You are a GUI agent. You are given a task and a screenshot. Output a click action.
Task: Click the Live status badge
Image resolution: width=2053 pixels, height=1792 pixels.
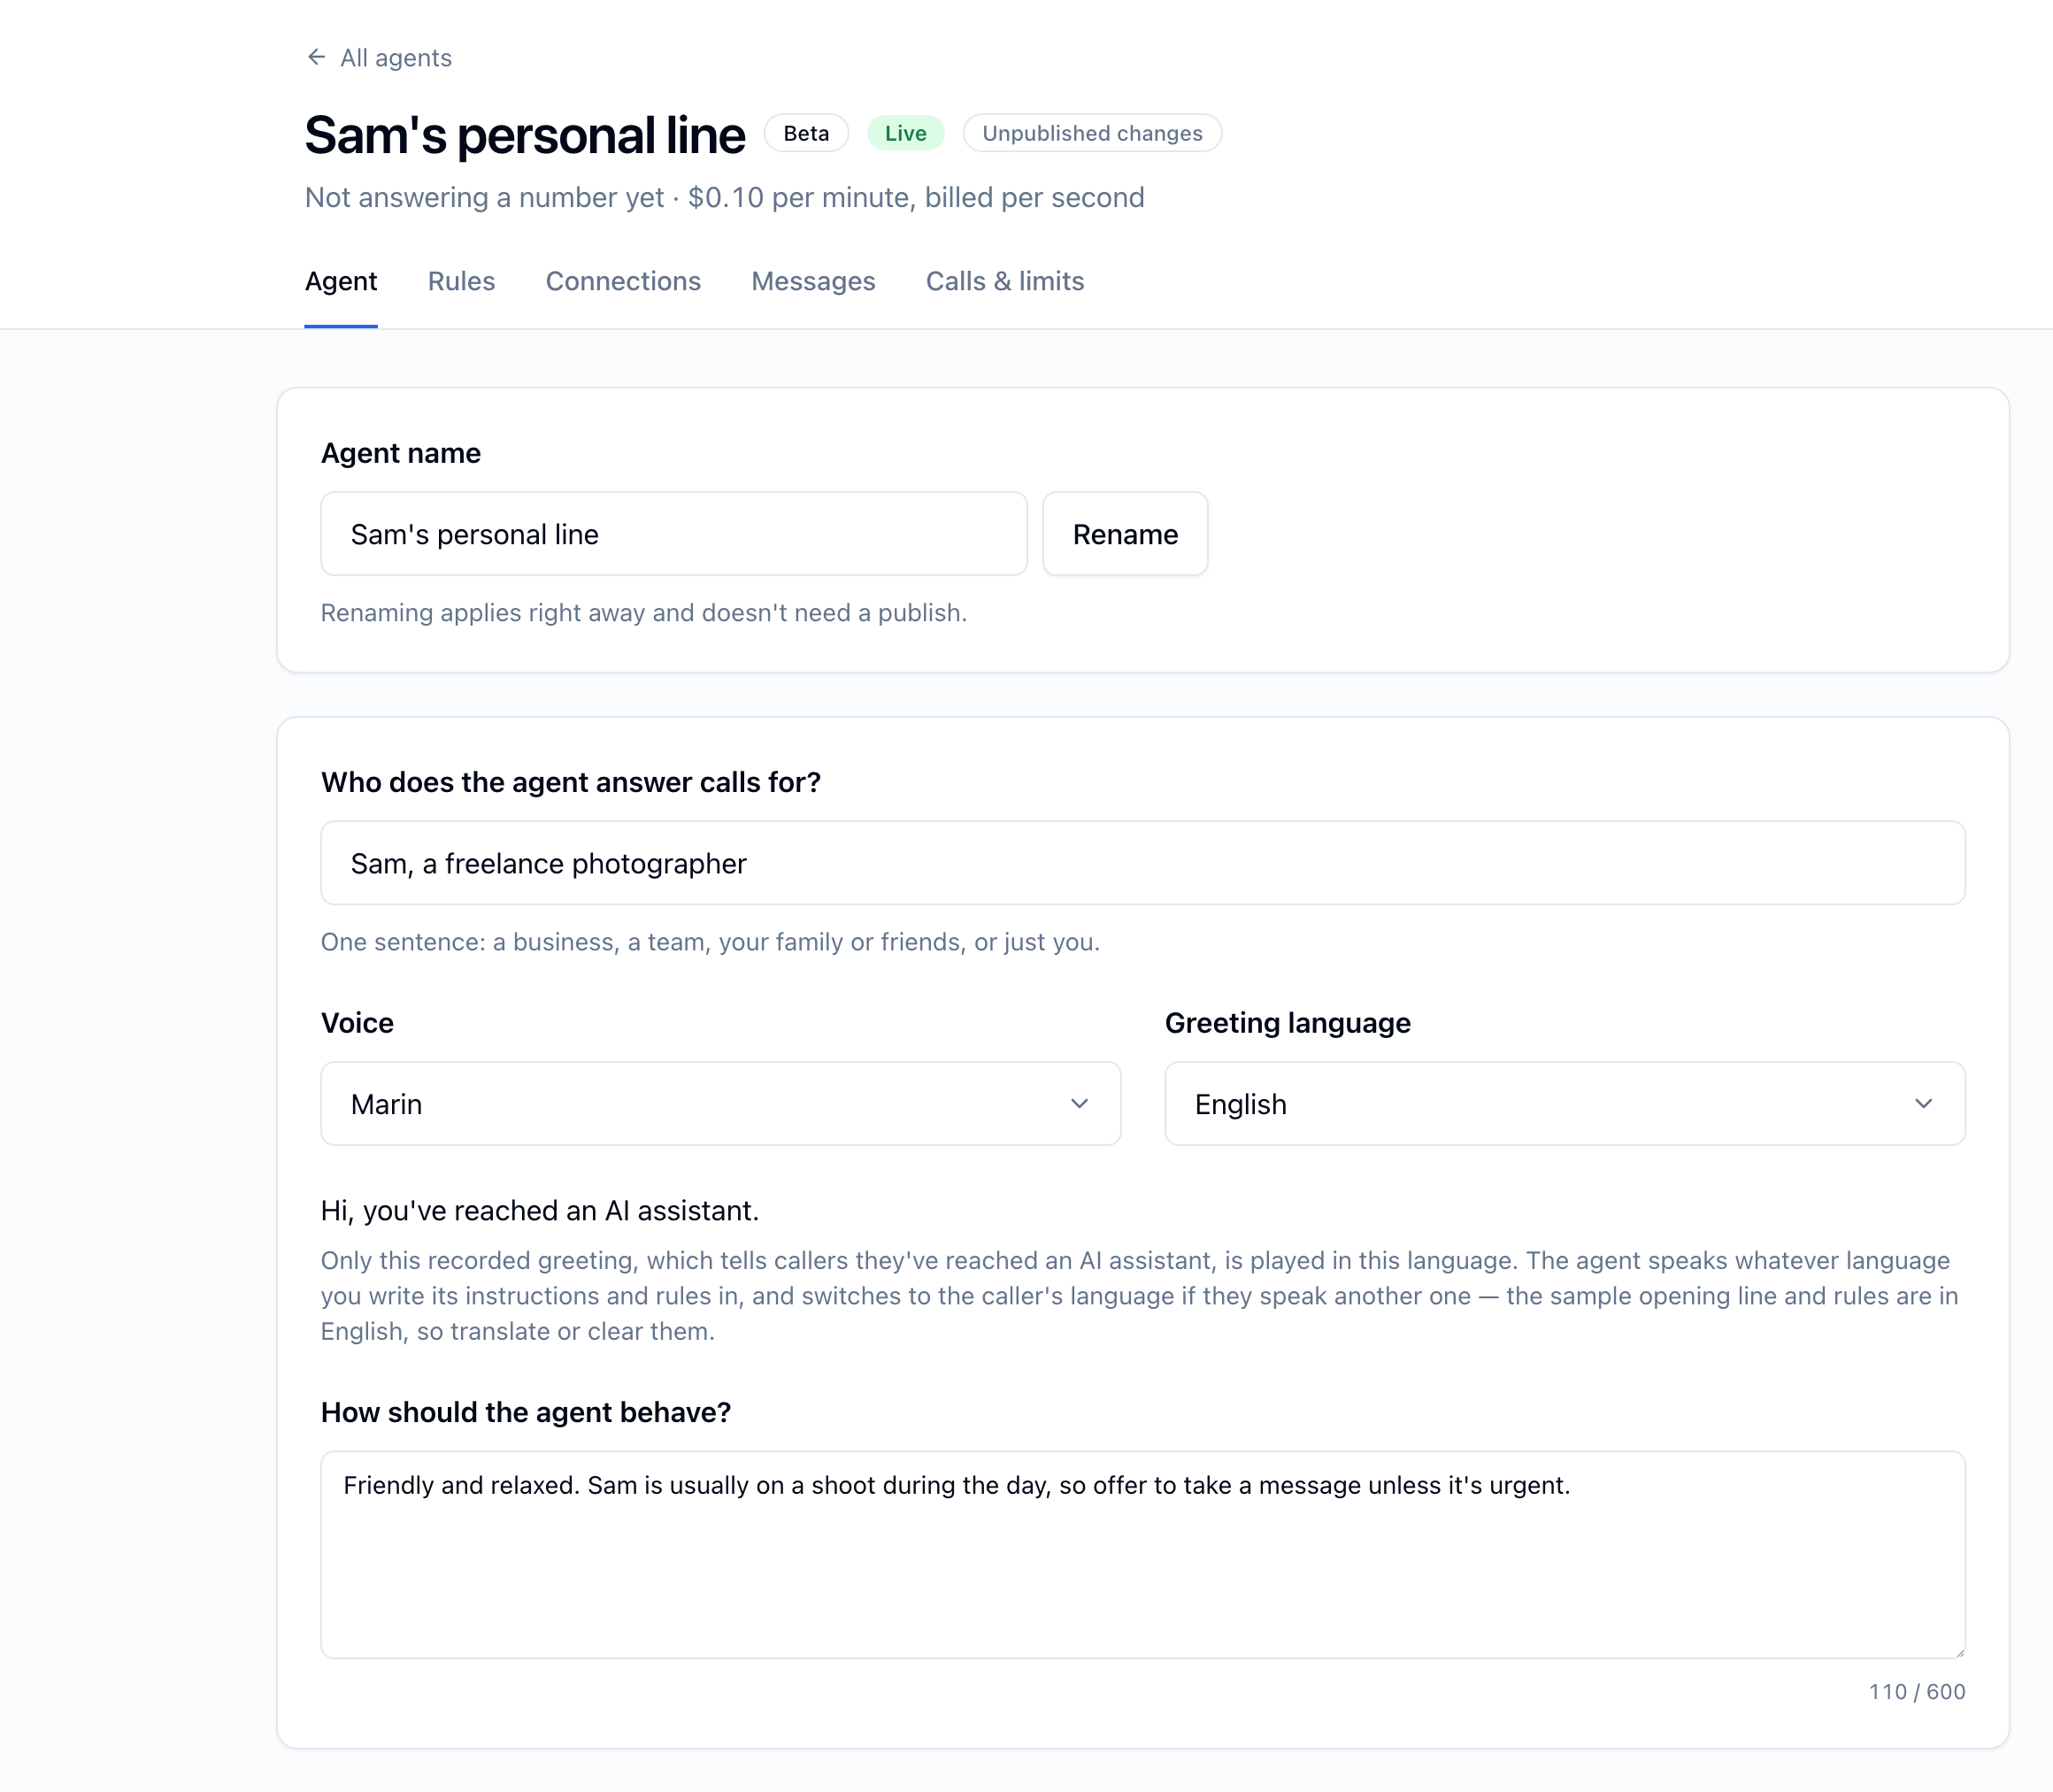[x=905, y=133]
